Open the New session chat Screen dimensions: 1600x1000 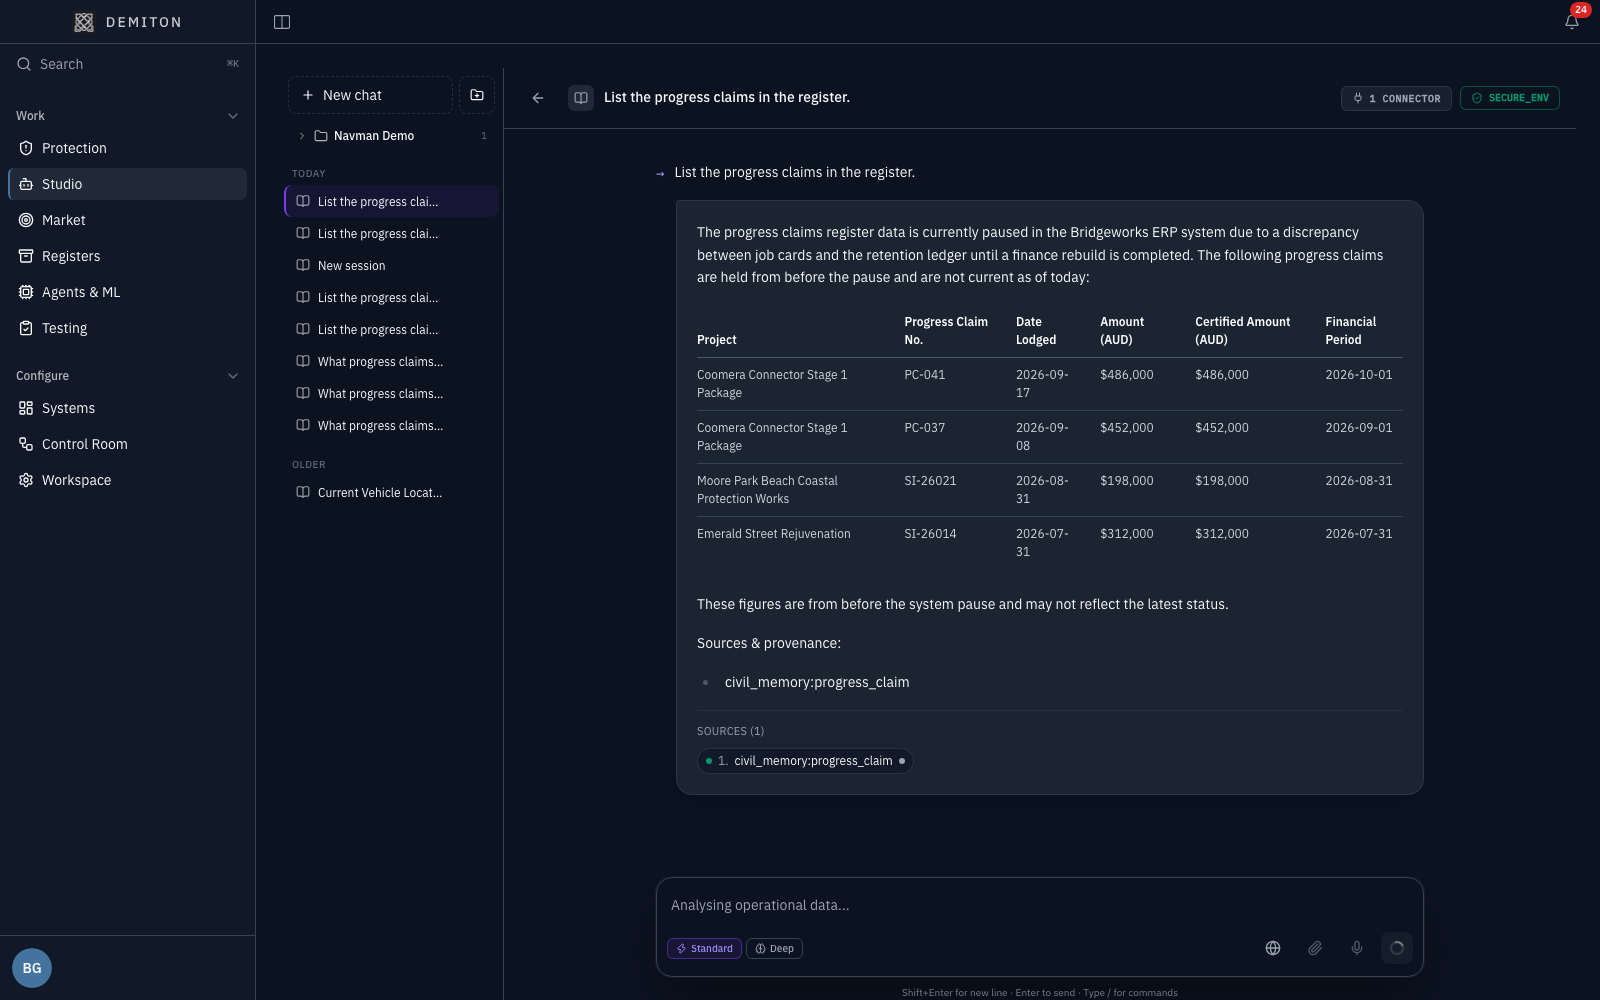pyautogui.click(x=391, y=266)
